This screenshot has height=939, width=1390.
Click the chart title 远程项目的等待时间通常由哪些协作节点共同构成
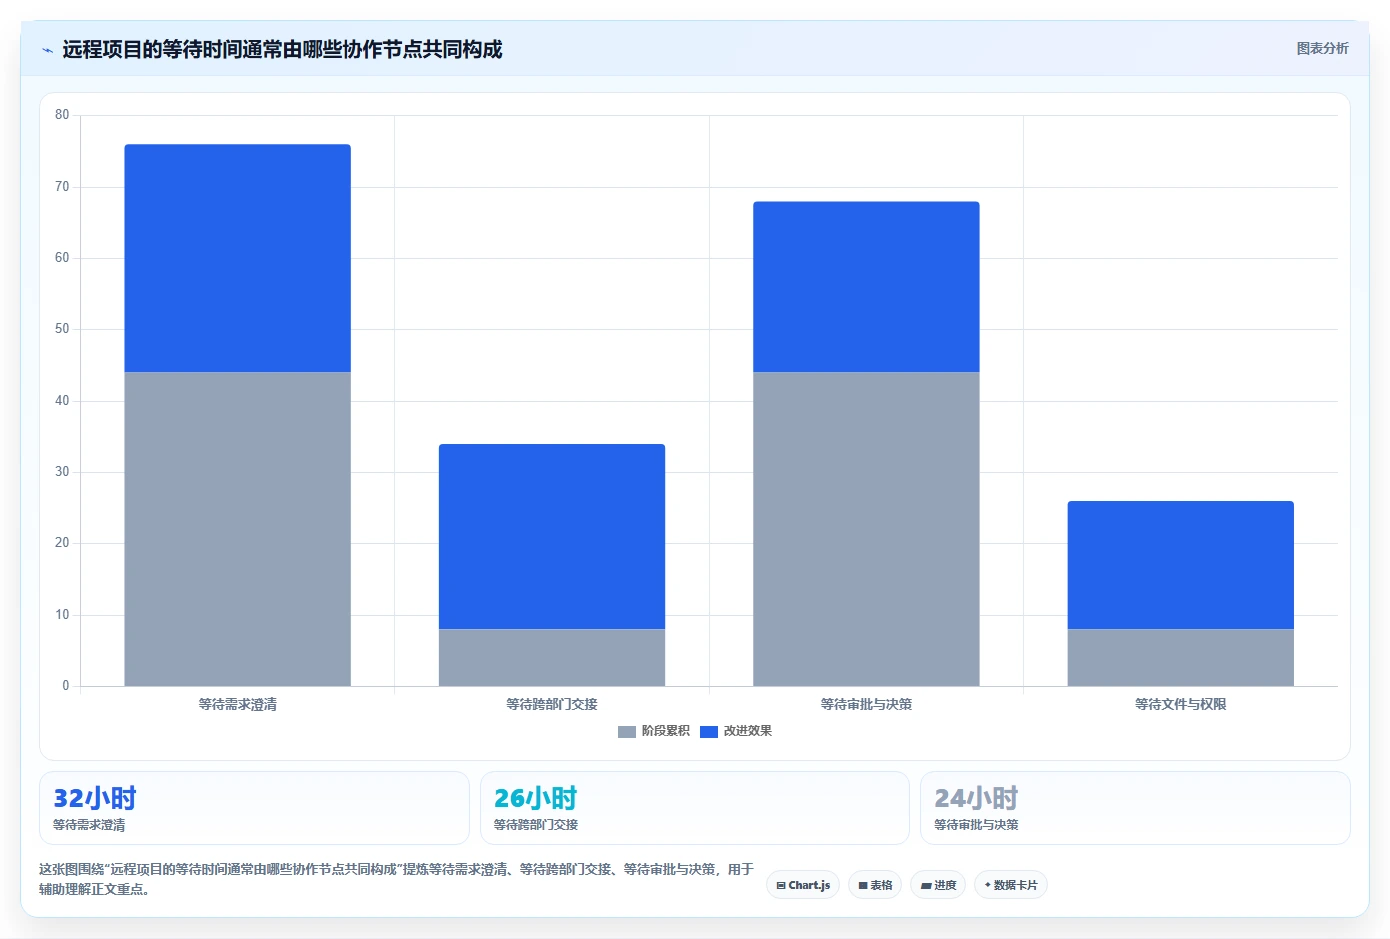pos(282,49)
